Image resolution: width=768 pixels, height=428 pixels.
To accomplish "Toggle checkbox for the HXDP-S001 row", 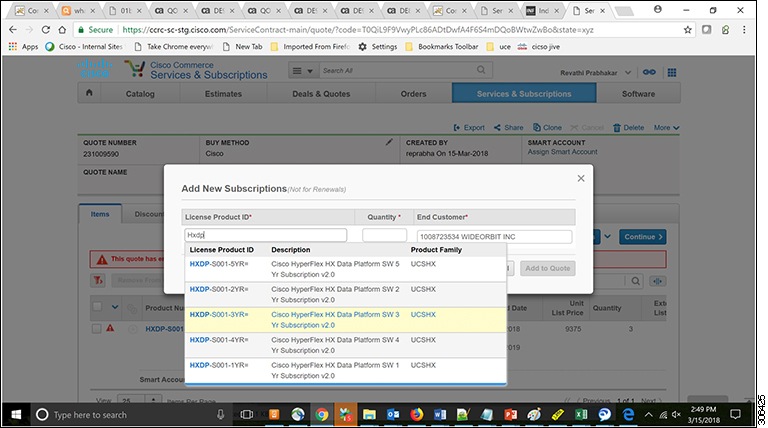I will pyautogui.click(x=96, y=329).
